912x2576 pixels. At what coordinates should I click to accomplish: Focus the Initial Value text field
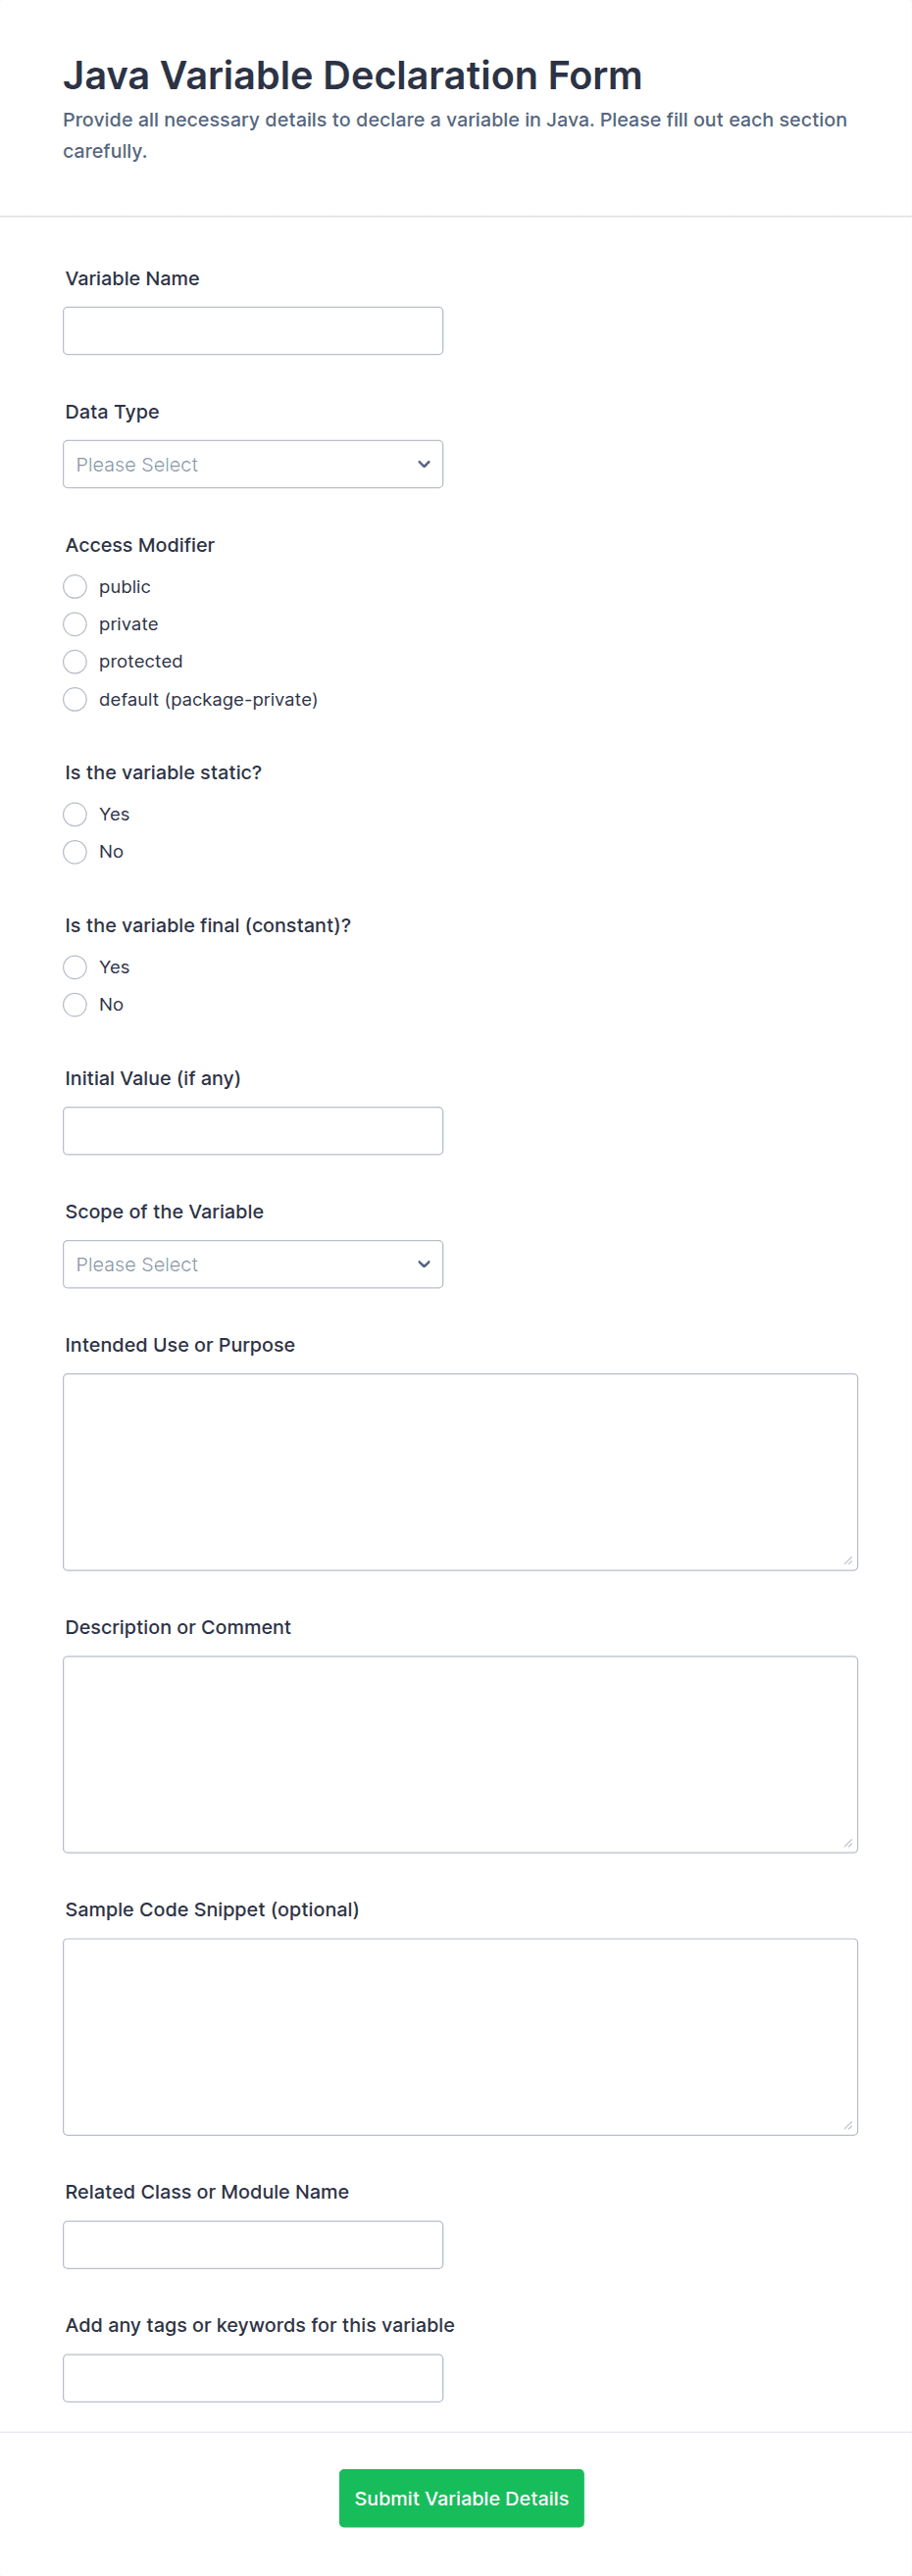tap(252, 1131)
